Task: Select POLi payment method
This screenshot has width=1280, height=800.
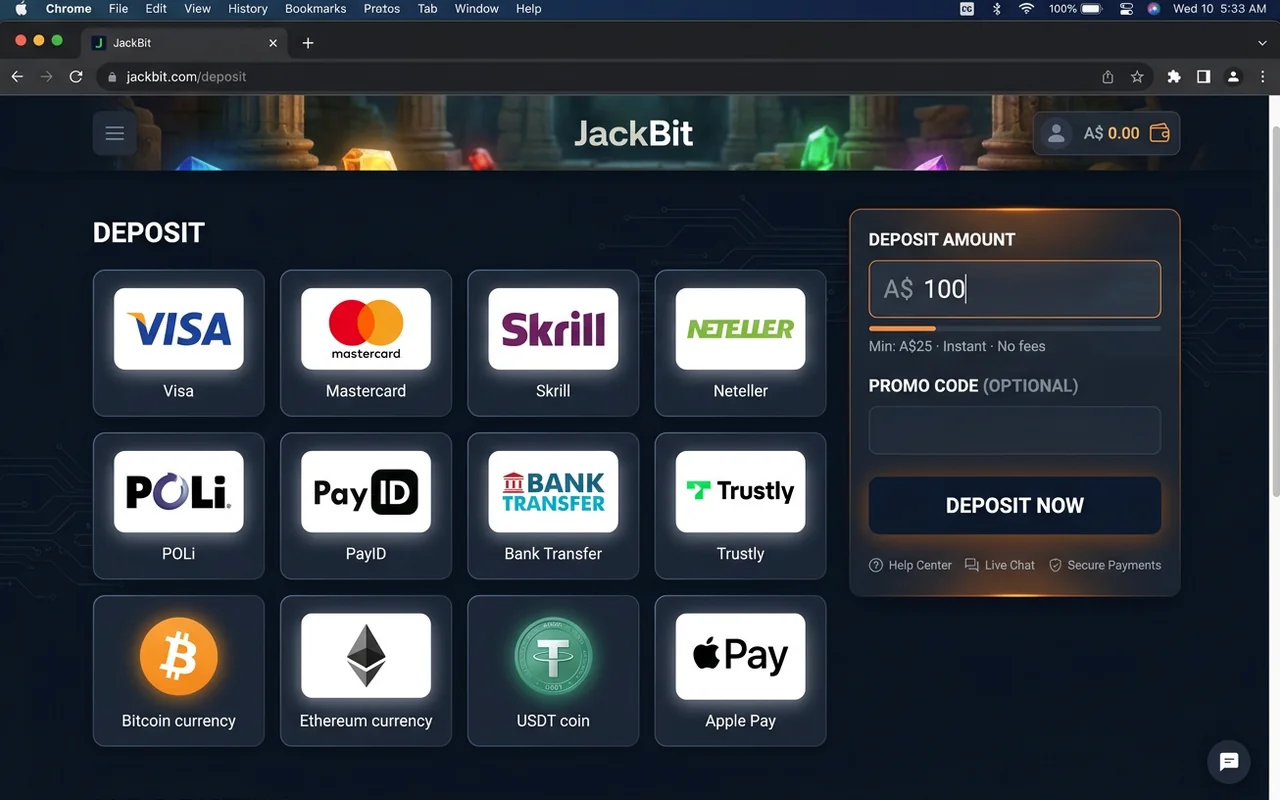Action: click(x=179, y=506)
